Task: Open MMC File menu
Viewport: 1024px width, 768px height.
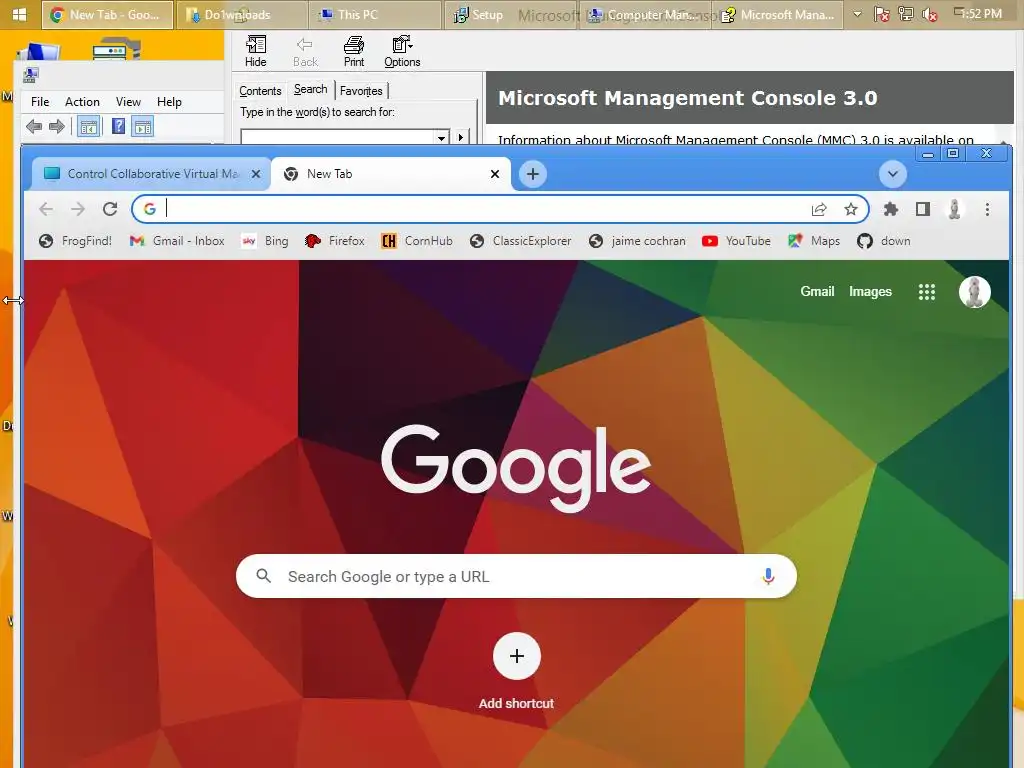Action: click(x=40, y=102)
